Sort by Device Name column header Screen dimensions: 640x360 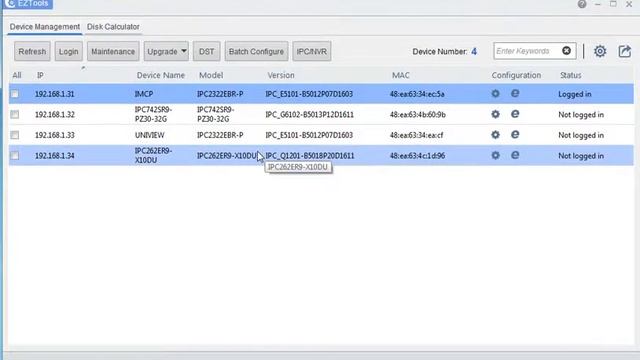click(161, 76)
